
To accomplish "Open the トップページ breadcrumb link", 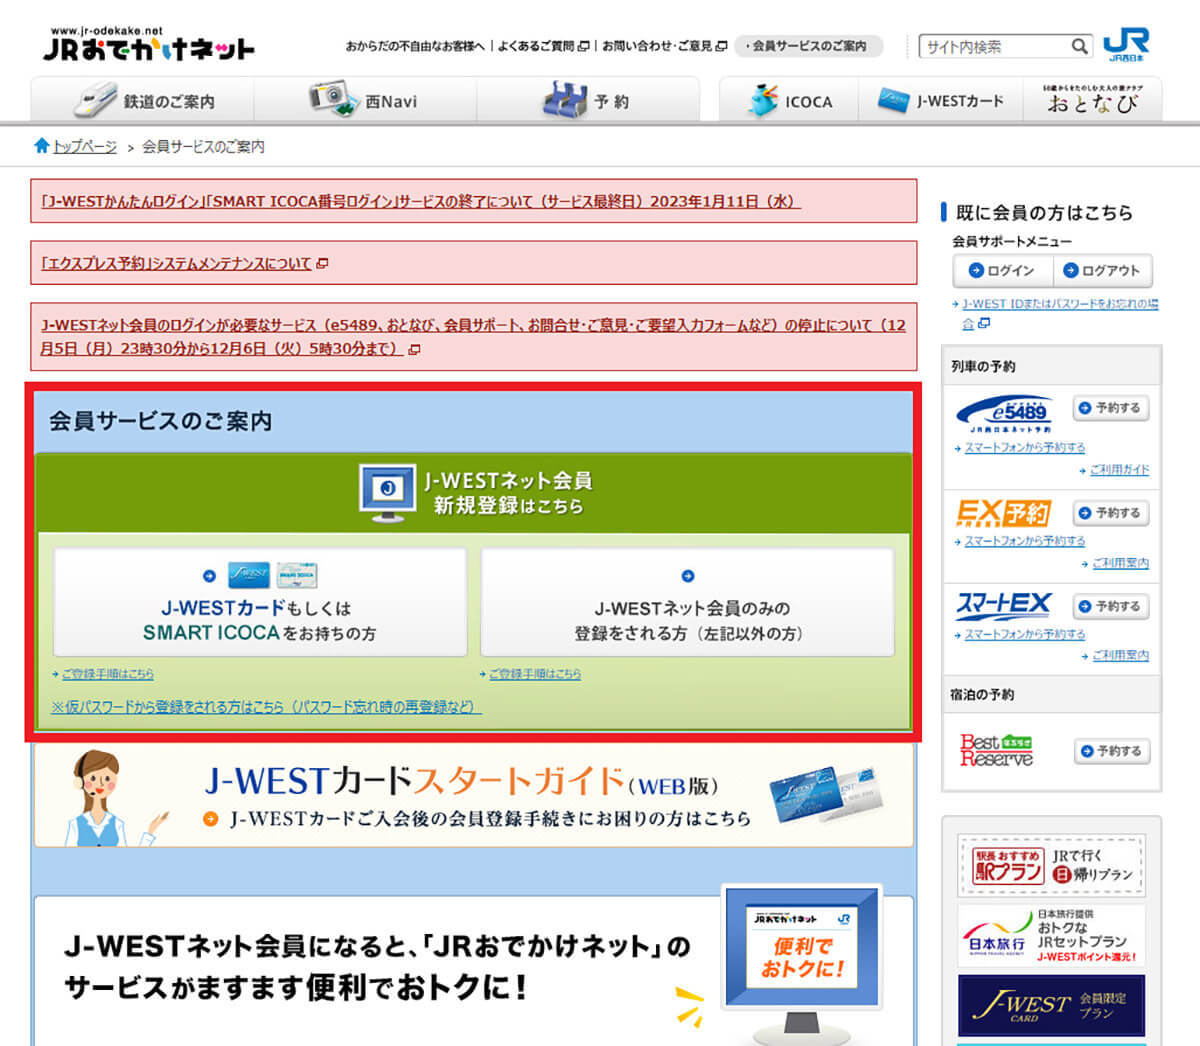I will point(84,146).
